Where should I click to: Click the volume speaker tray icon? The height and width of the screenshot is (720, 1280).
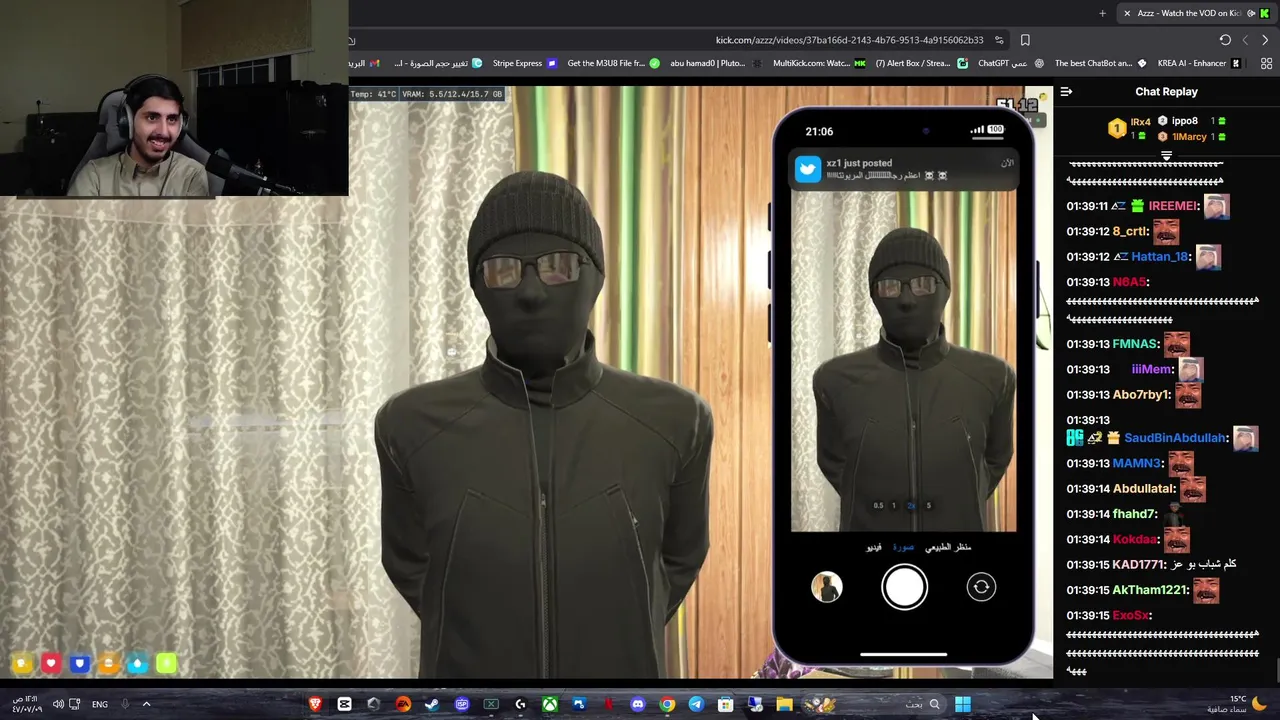[58, 704]
